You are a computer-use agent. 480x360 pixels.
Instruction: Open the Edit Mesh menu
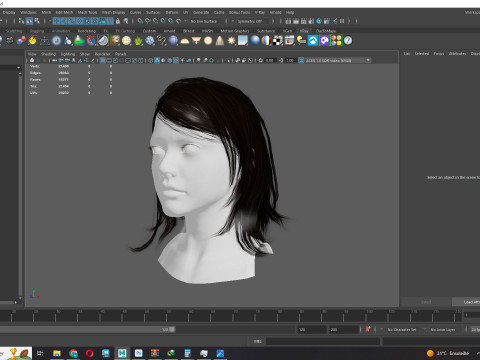[64, 12]
